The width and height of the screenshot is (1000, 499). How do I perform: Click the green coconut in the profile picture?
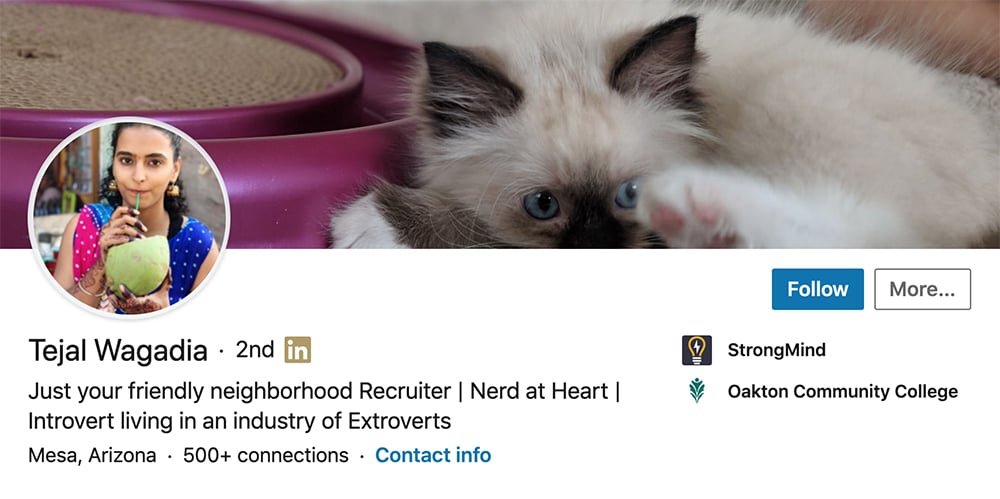137,265
